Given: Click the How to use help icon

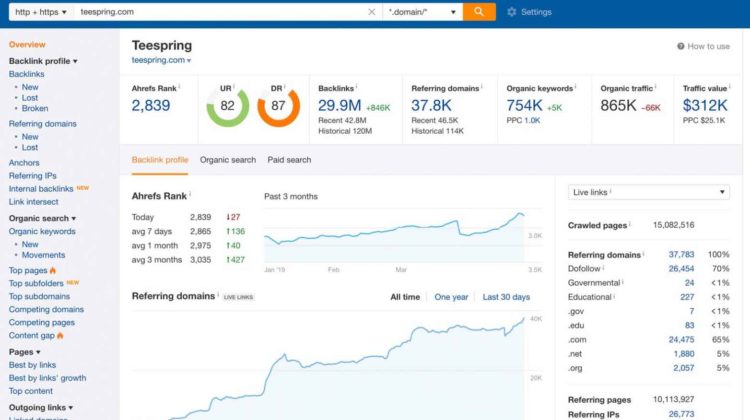Looking at the screenshot, I should pyautogui.click(x=681, y=46).
